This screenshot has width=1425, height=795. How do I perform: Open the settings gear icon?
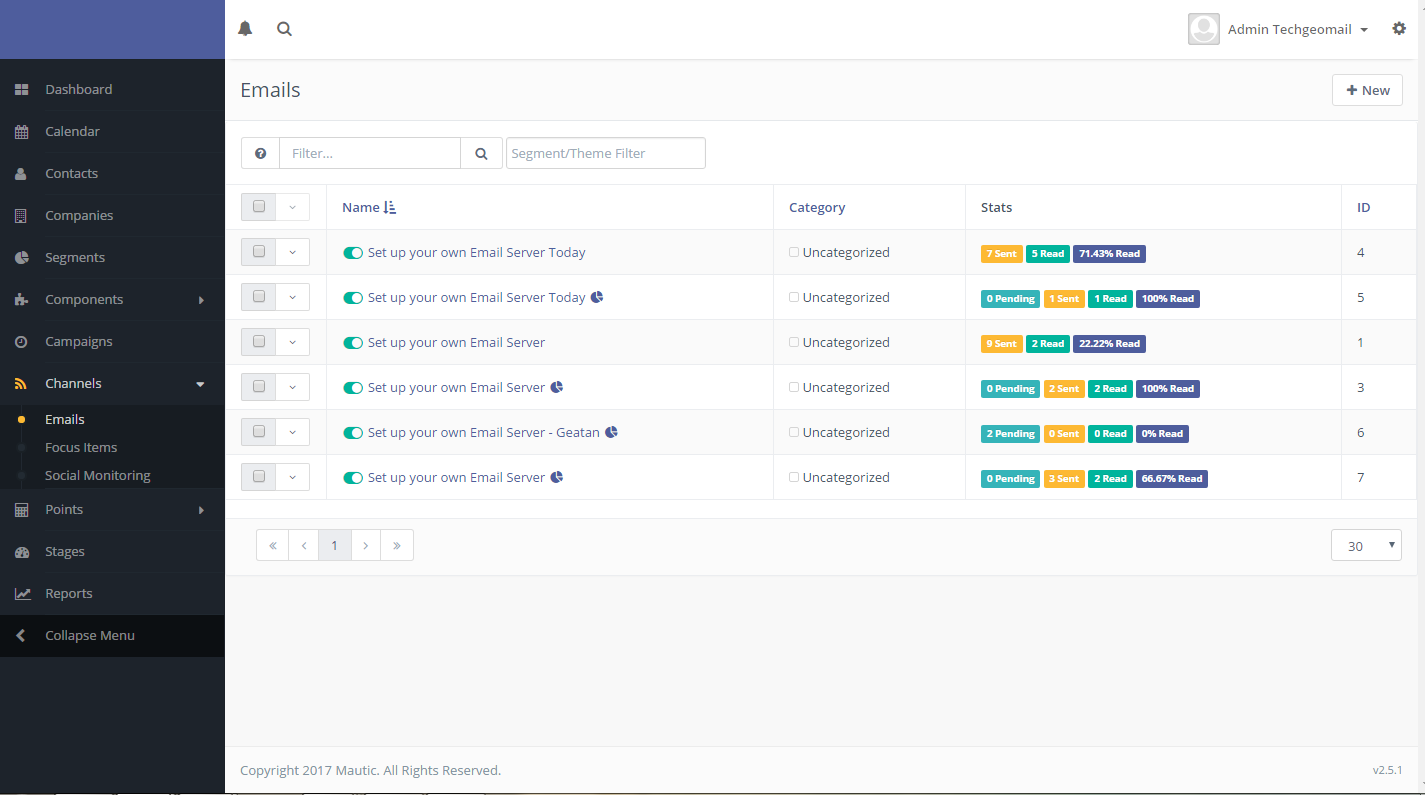[x=1399, y=29]
